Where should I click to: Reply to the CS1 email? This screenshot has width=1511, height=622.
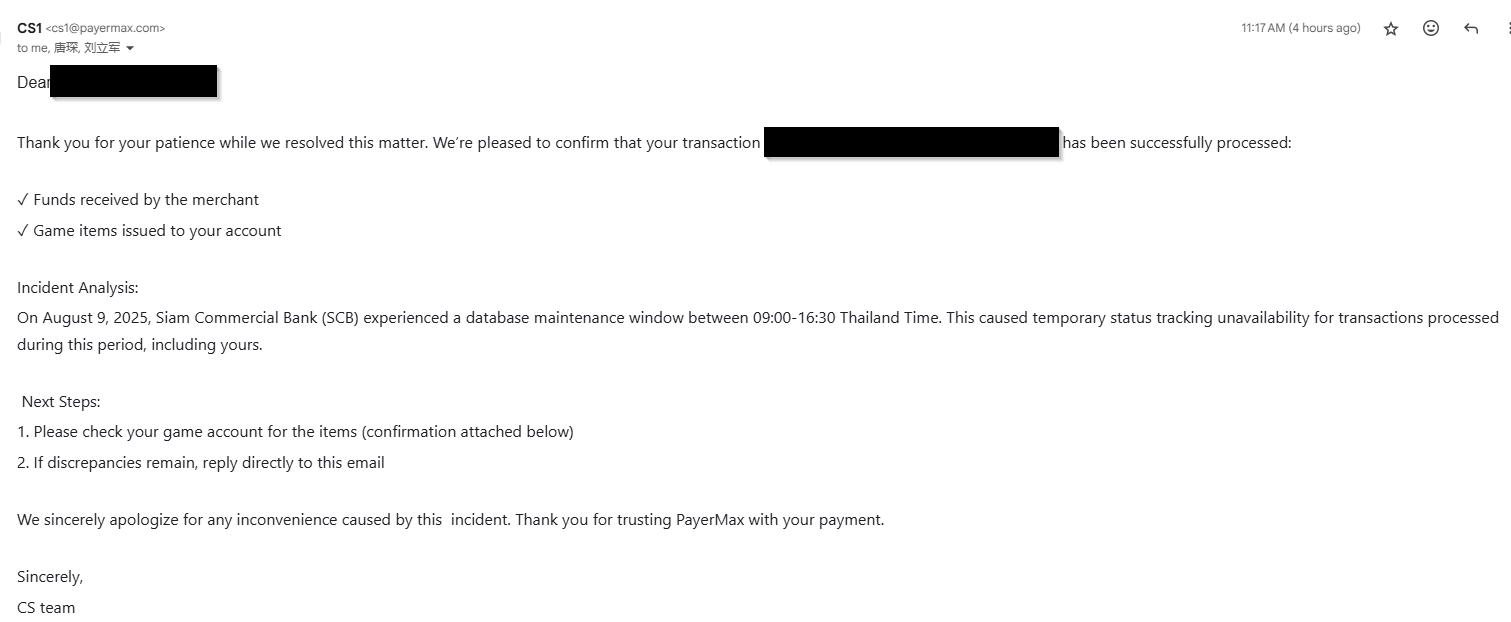pyautogui.click(x=1471, y=29)
